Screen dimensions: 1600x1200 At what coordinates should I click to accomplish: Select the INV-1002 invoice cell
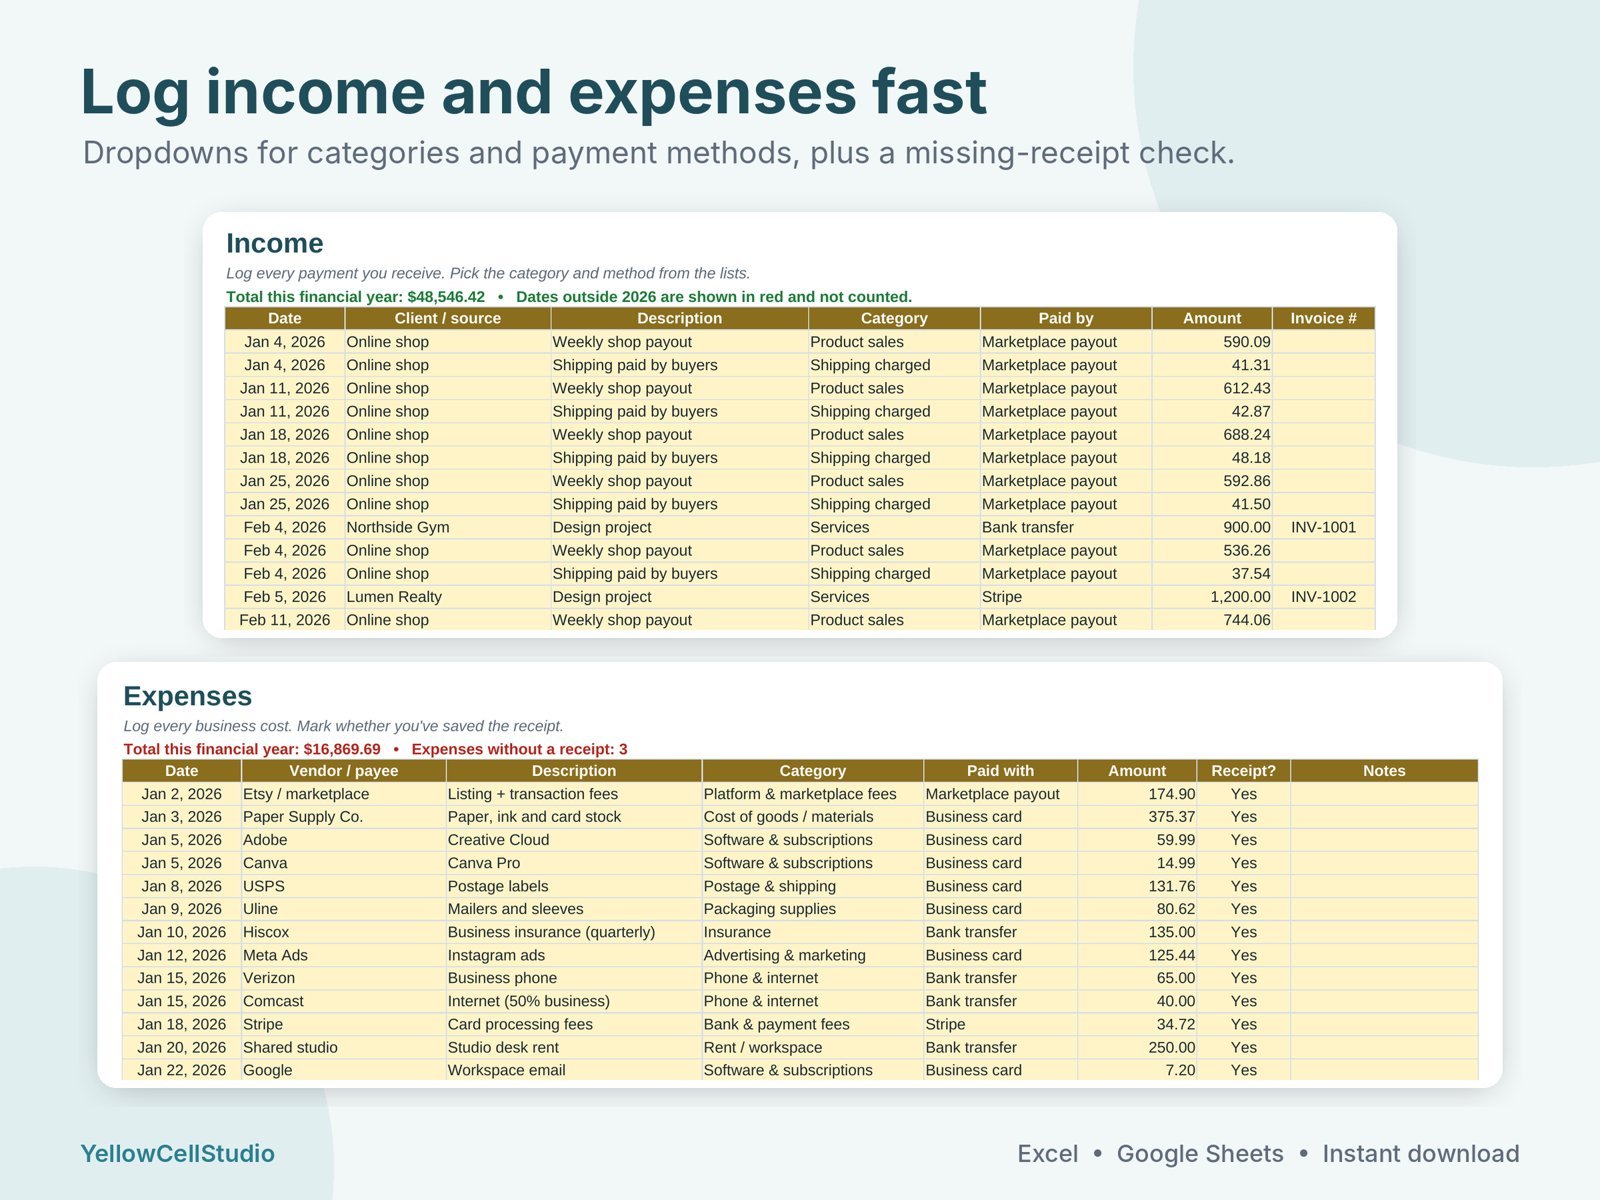1323,597
